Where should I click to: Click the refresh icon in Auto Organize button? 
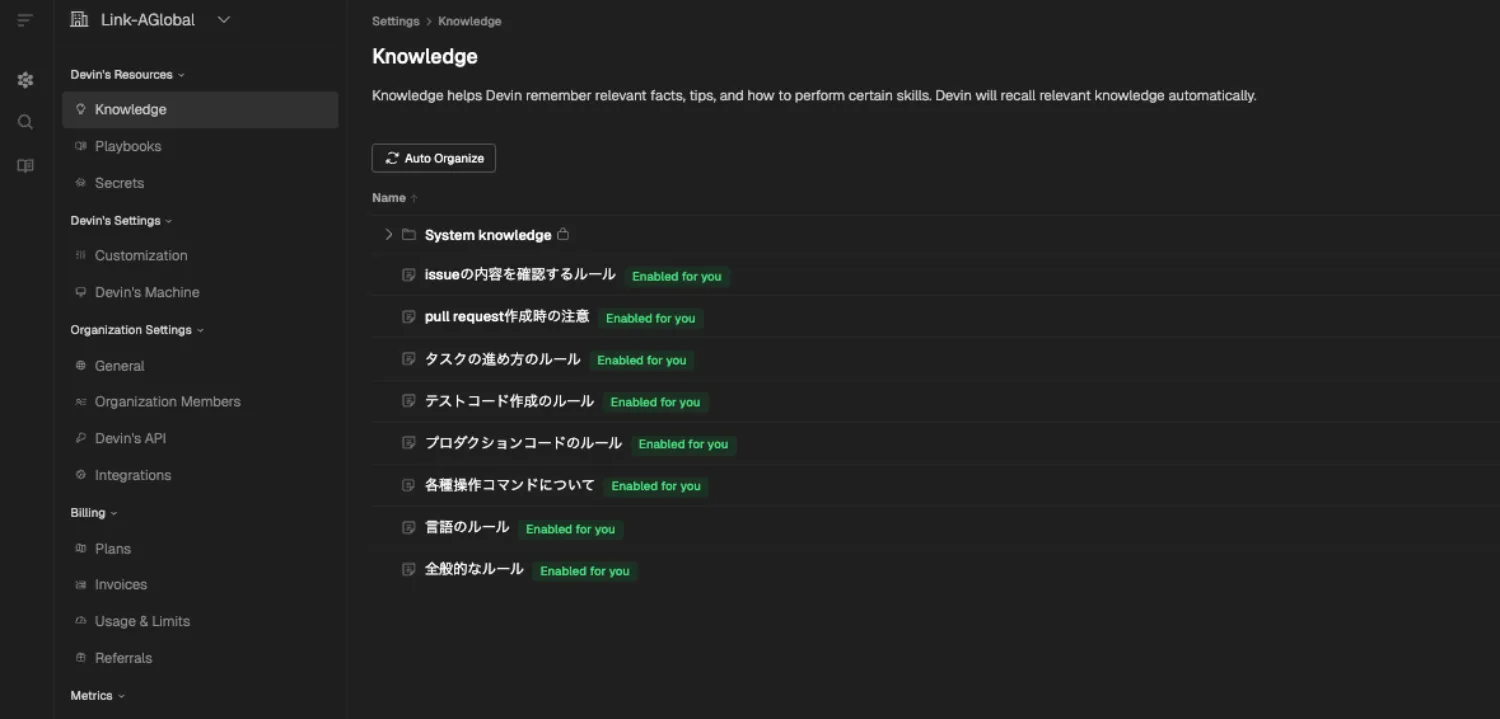(x=392, y=158)
